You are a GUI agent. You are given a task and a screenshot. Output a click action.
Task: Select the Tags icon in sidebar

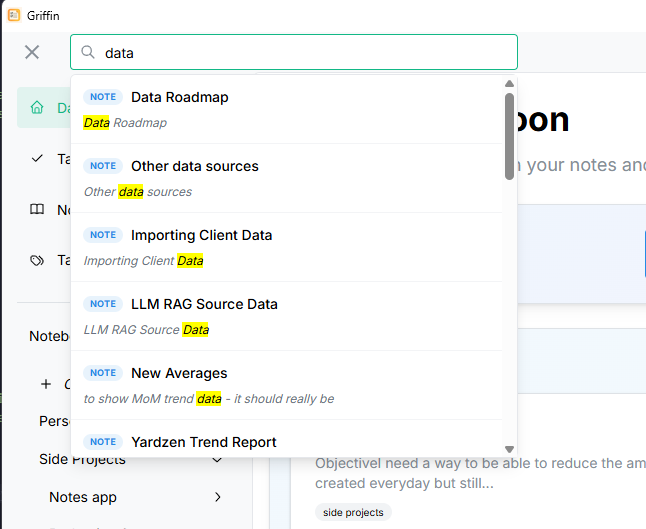point(37,260)
